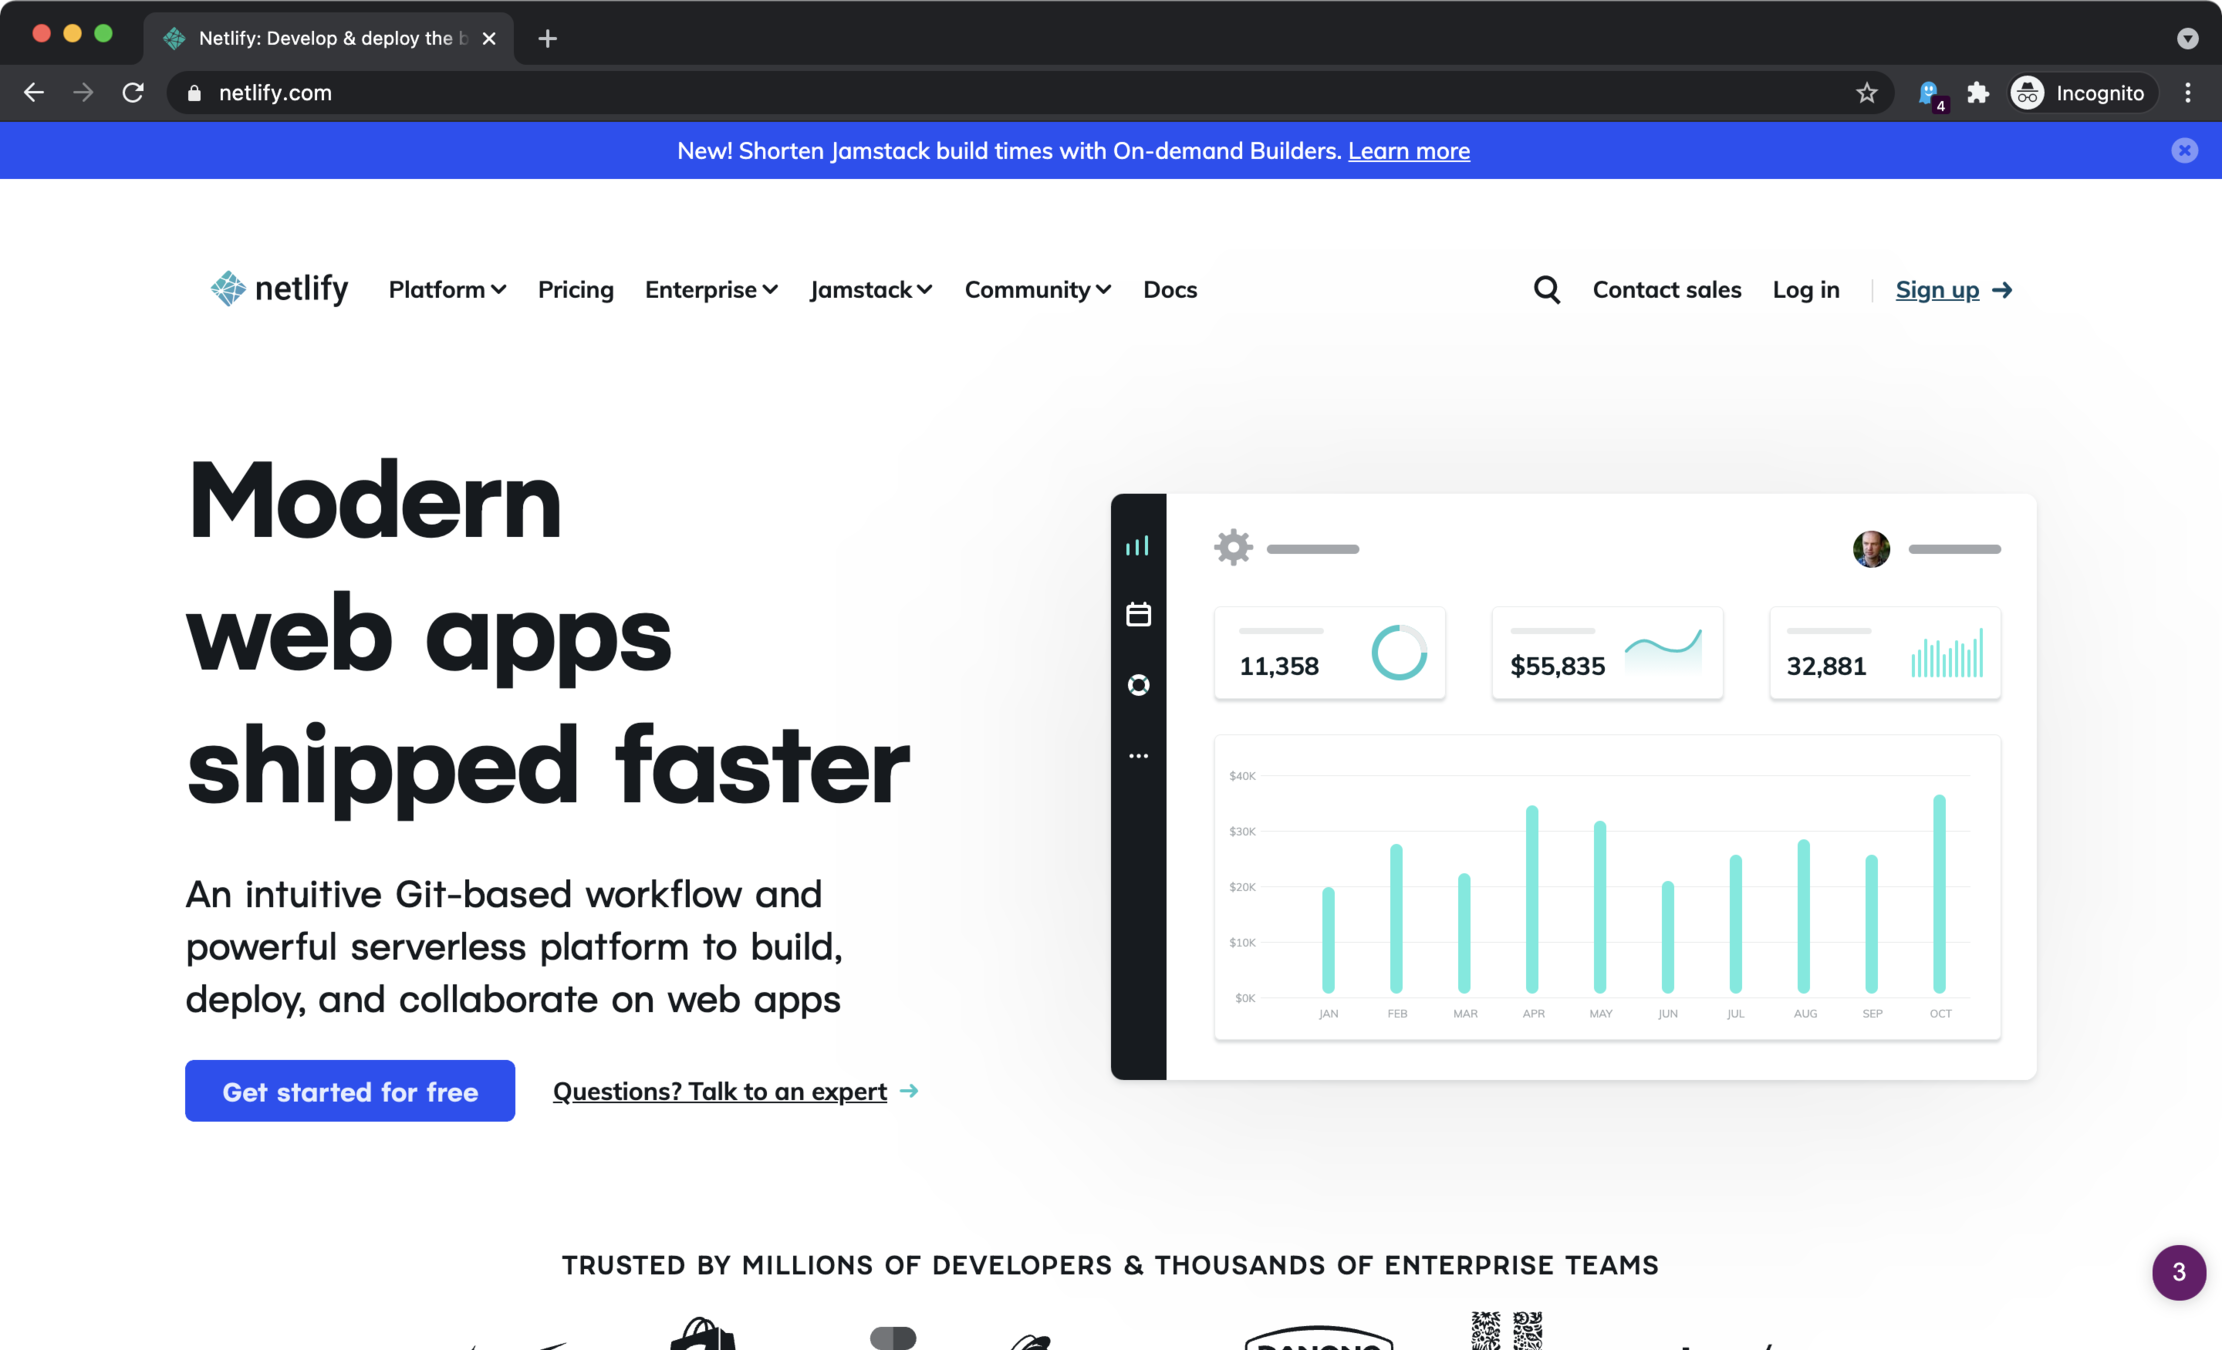This screenshot has height=1350, width=2222.
Task: Open the Docs nav item
Action: (x=1169, y=290)
